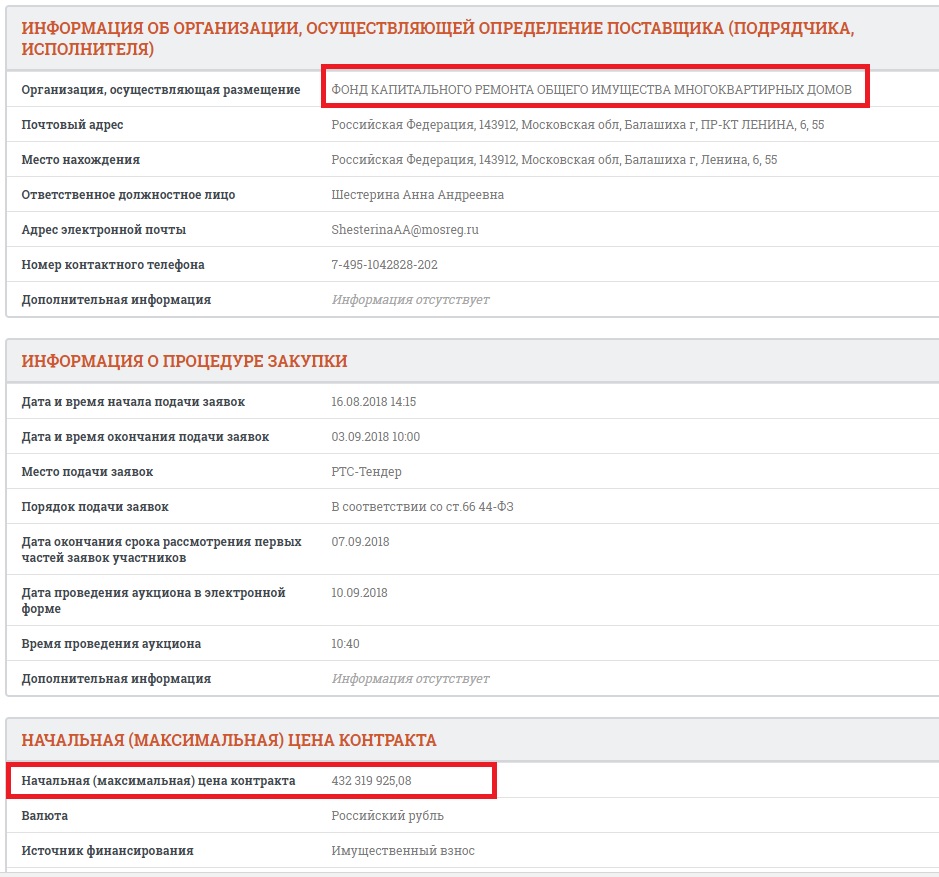939x877 pixels.
Task: Click the 'Почтовый адрес' label
Action: click(x=72, y=125)
